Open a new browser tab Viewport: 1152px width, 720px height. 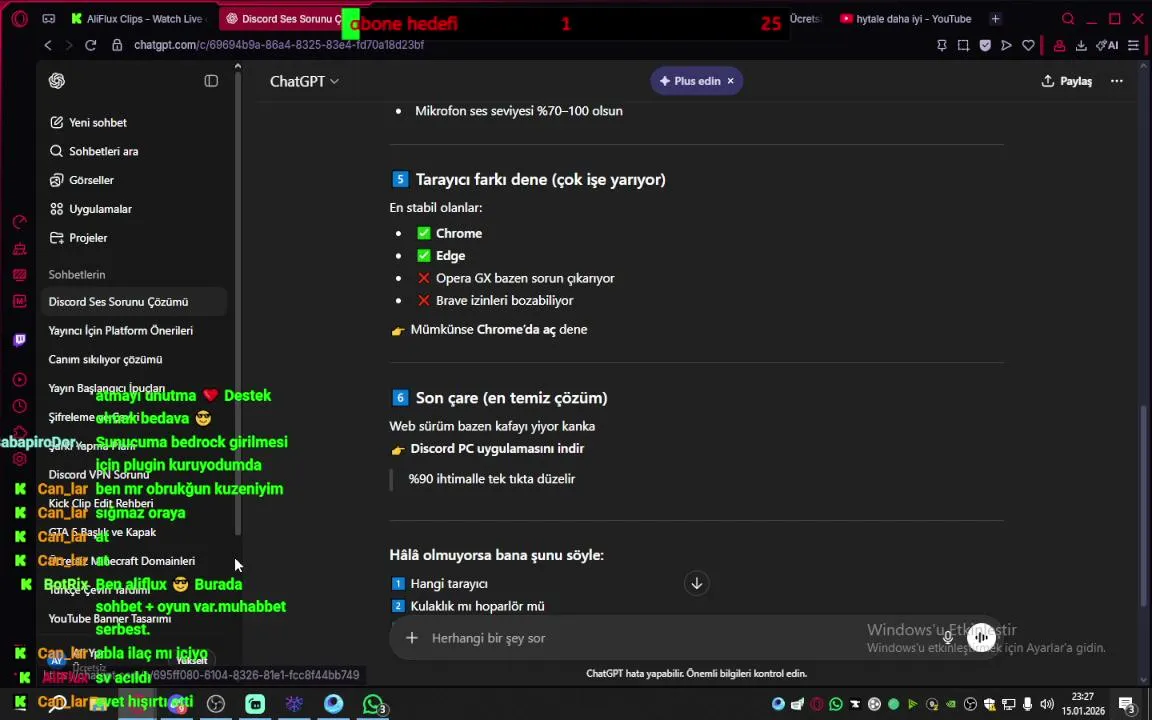coord(996,19)
